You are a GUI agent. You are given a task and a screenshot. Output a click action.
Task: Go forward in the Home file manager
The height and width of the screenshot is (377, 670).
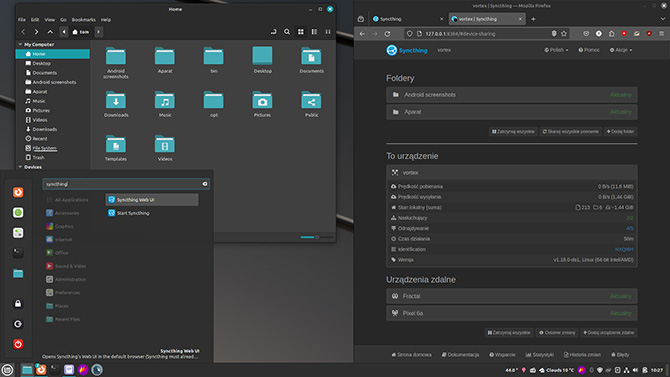click(x=36, y=32)
